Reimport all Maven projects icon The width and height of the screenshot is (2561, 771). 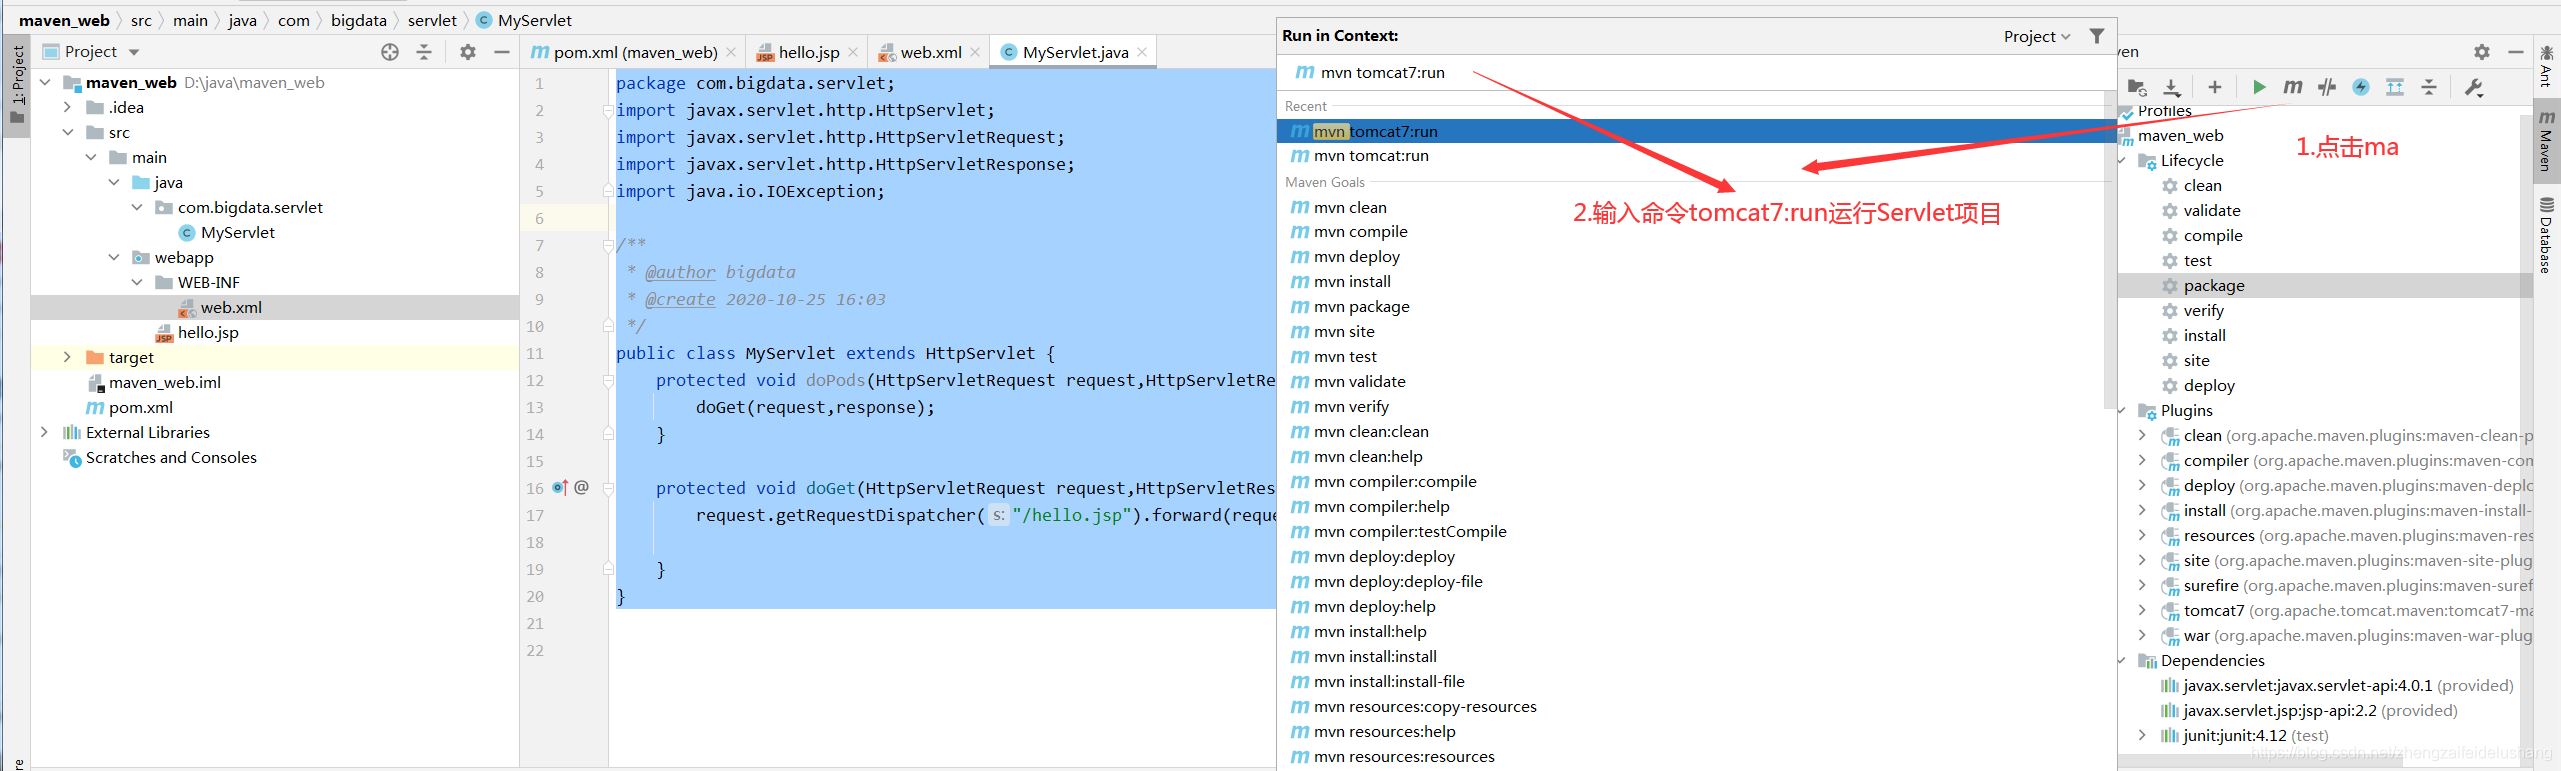(2137, 87)
